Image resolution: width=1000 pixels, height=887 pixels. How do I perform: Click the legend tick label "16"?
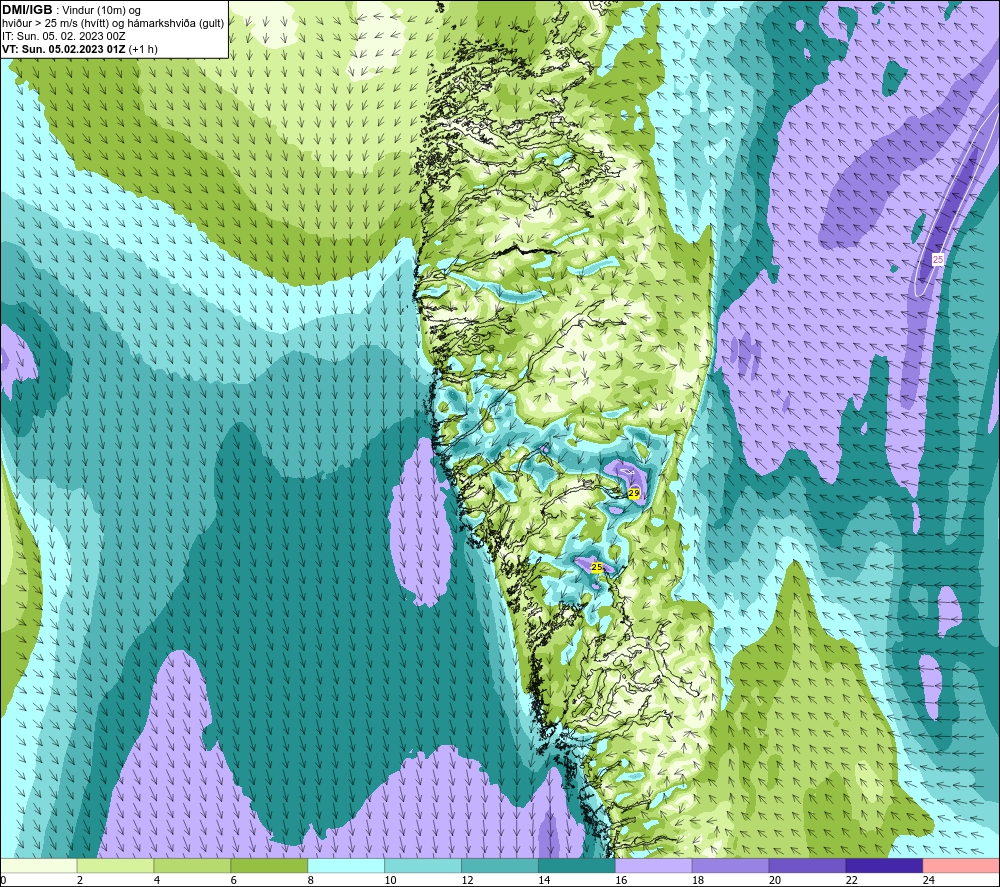click(621, 880)
